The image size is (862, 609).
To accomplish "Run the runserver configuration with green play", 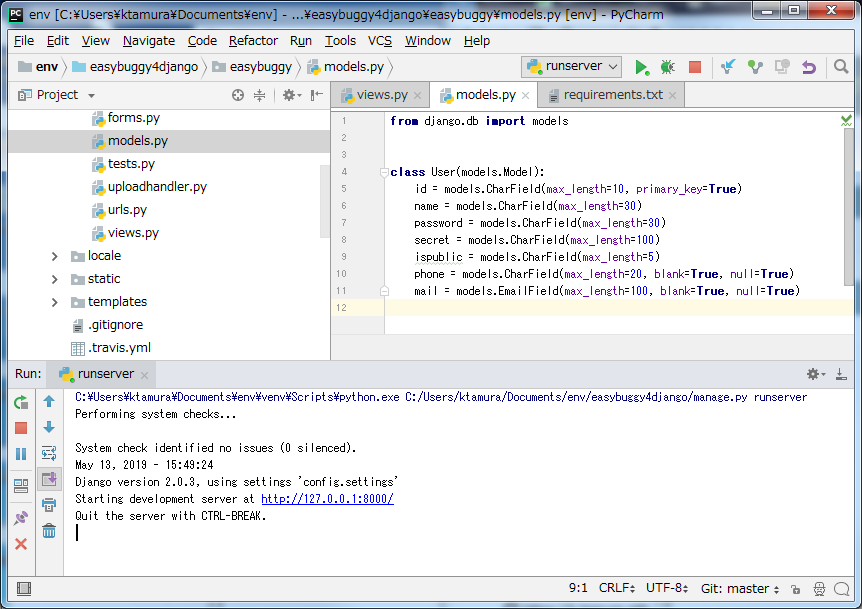I will (x=641, y=67).
